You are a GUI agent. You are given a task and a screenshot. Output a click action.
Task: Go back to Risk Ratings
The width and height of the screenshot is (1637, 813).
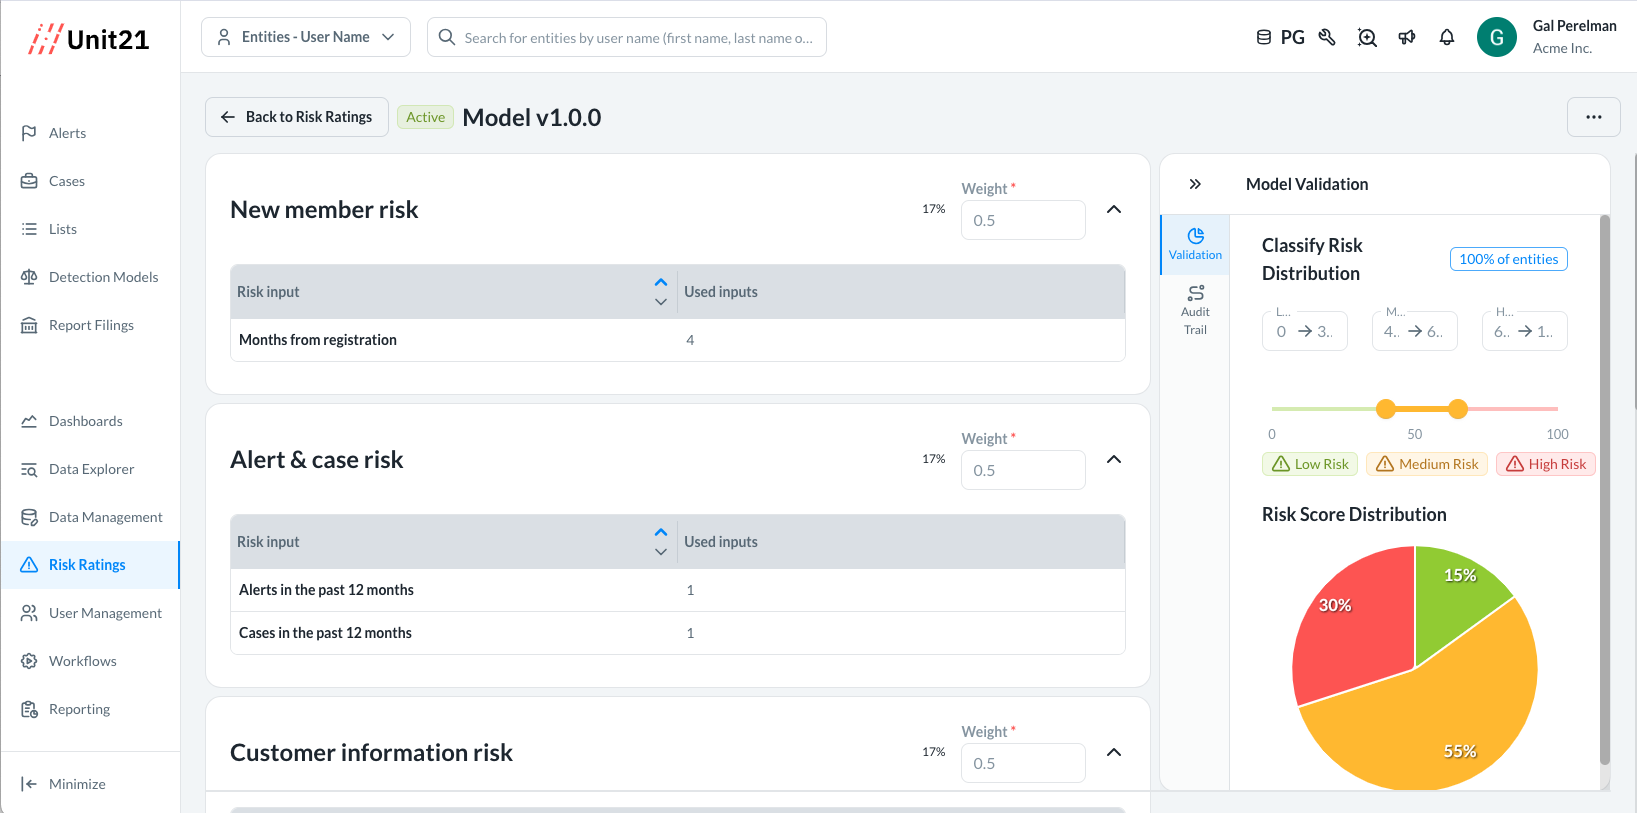tap(297, 117)
